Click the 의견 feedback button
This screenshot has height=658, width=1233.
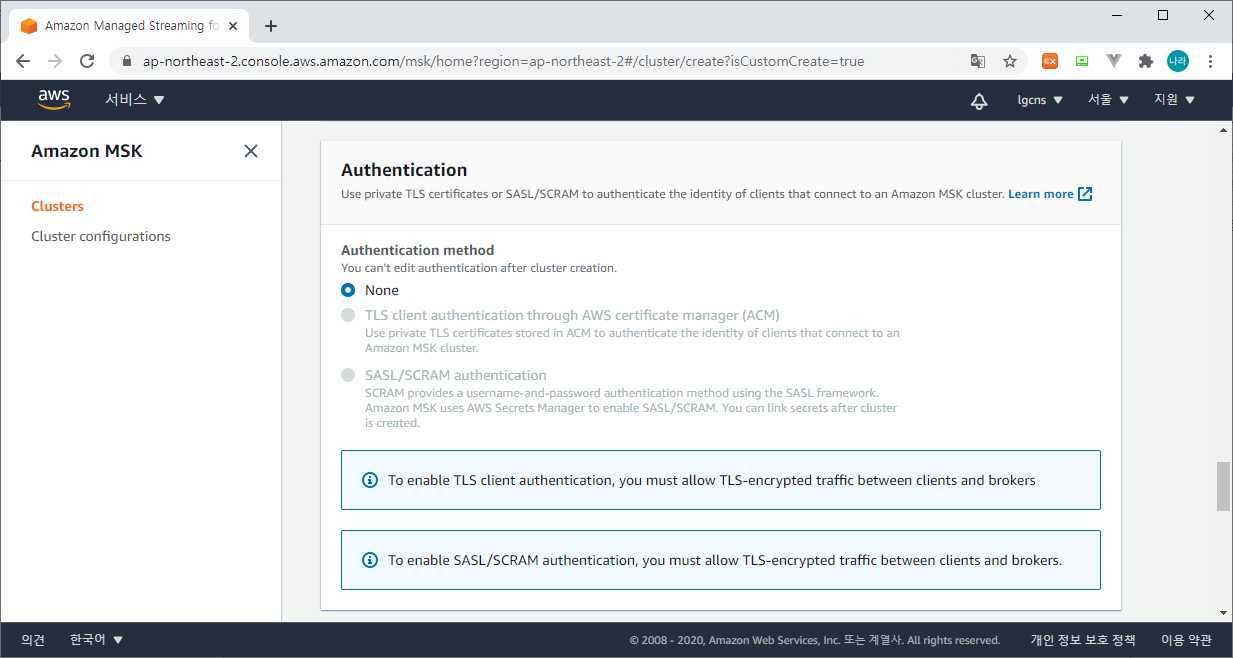(x=33, y=640)
